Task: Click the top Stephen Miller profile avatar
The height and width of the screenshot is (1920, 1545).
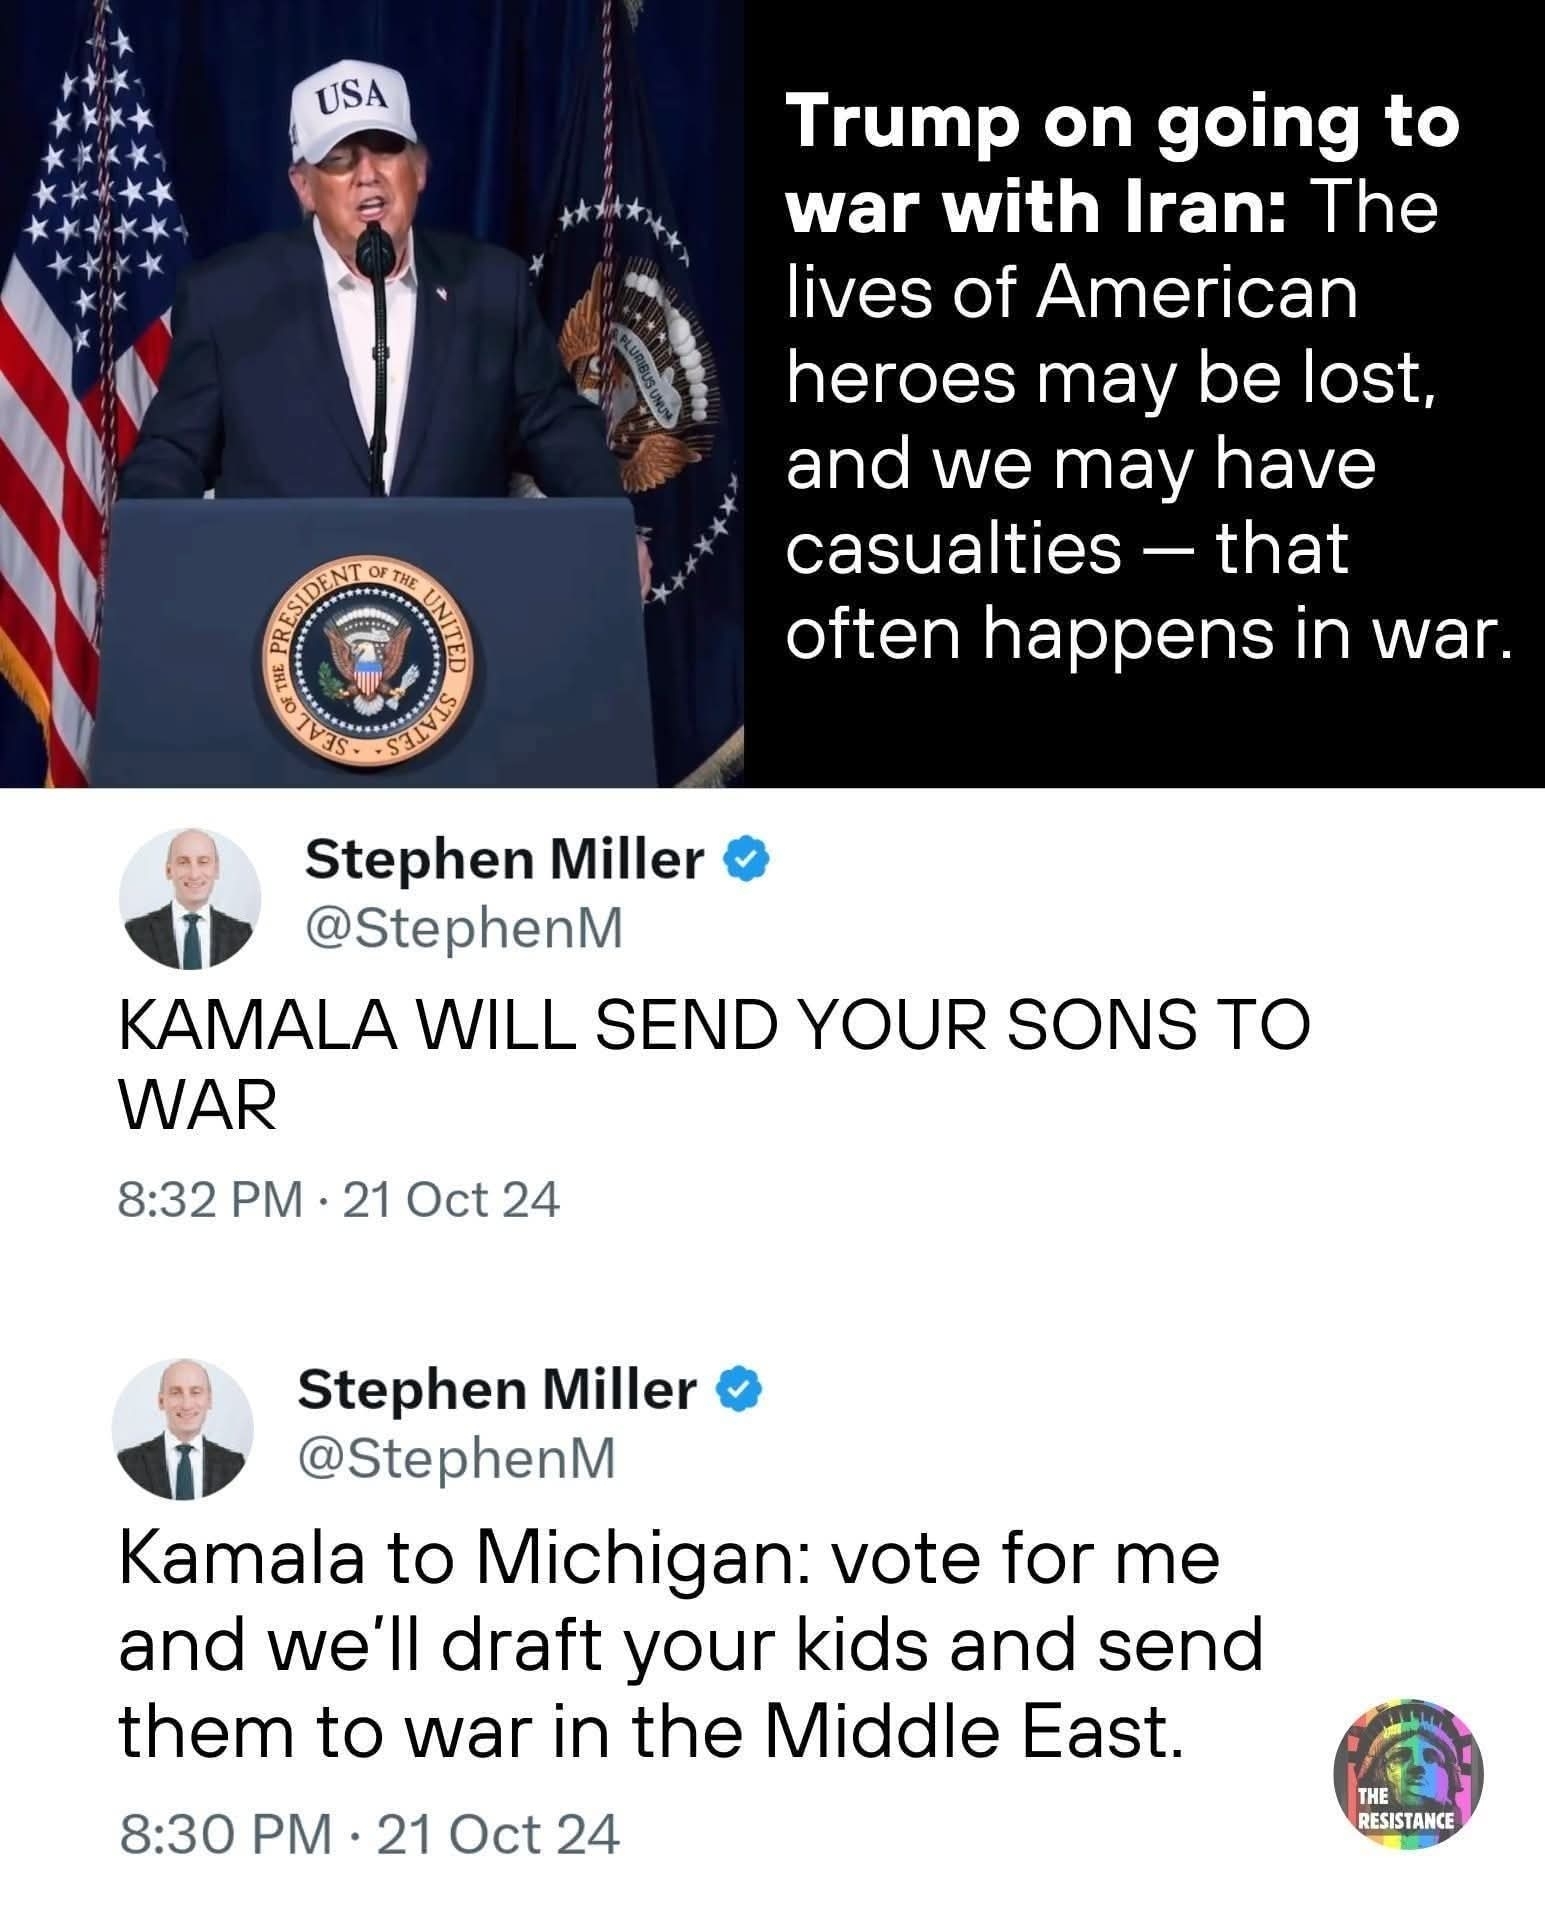Action: point(190,897)
